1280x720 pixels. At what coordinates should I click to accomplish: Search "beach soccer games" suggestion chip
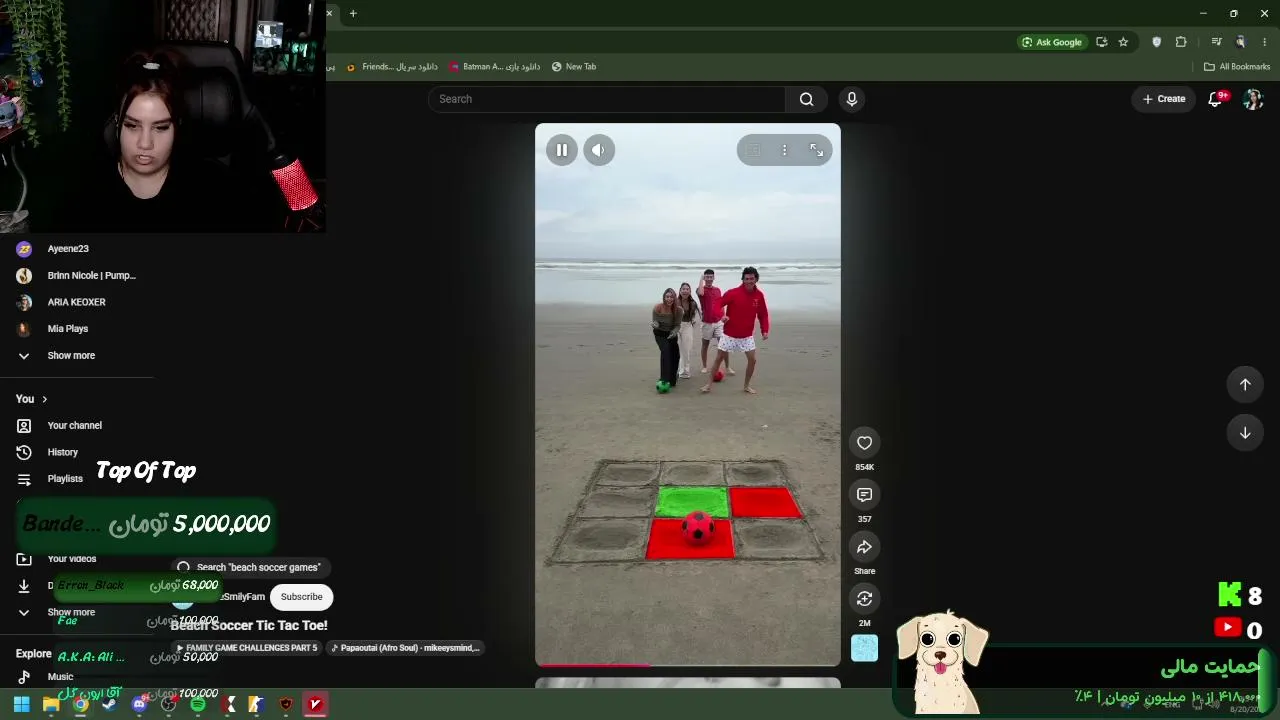click(x=249, y=567)
